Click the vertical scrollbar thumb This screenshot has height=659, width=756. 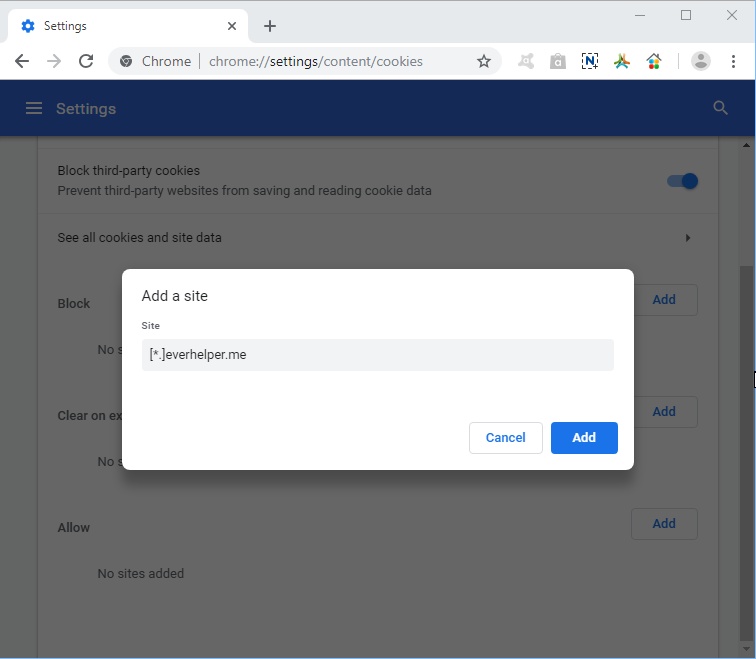pos(746,452)
